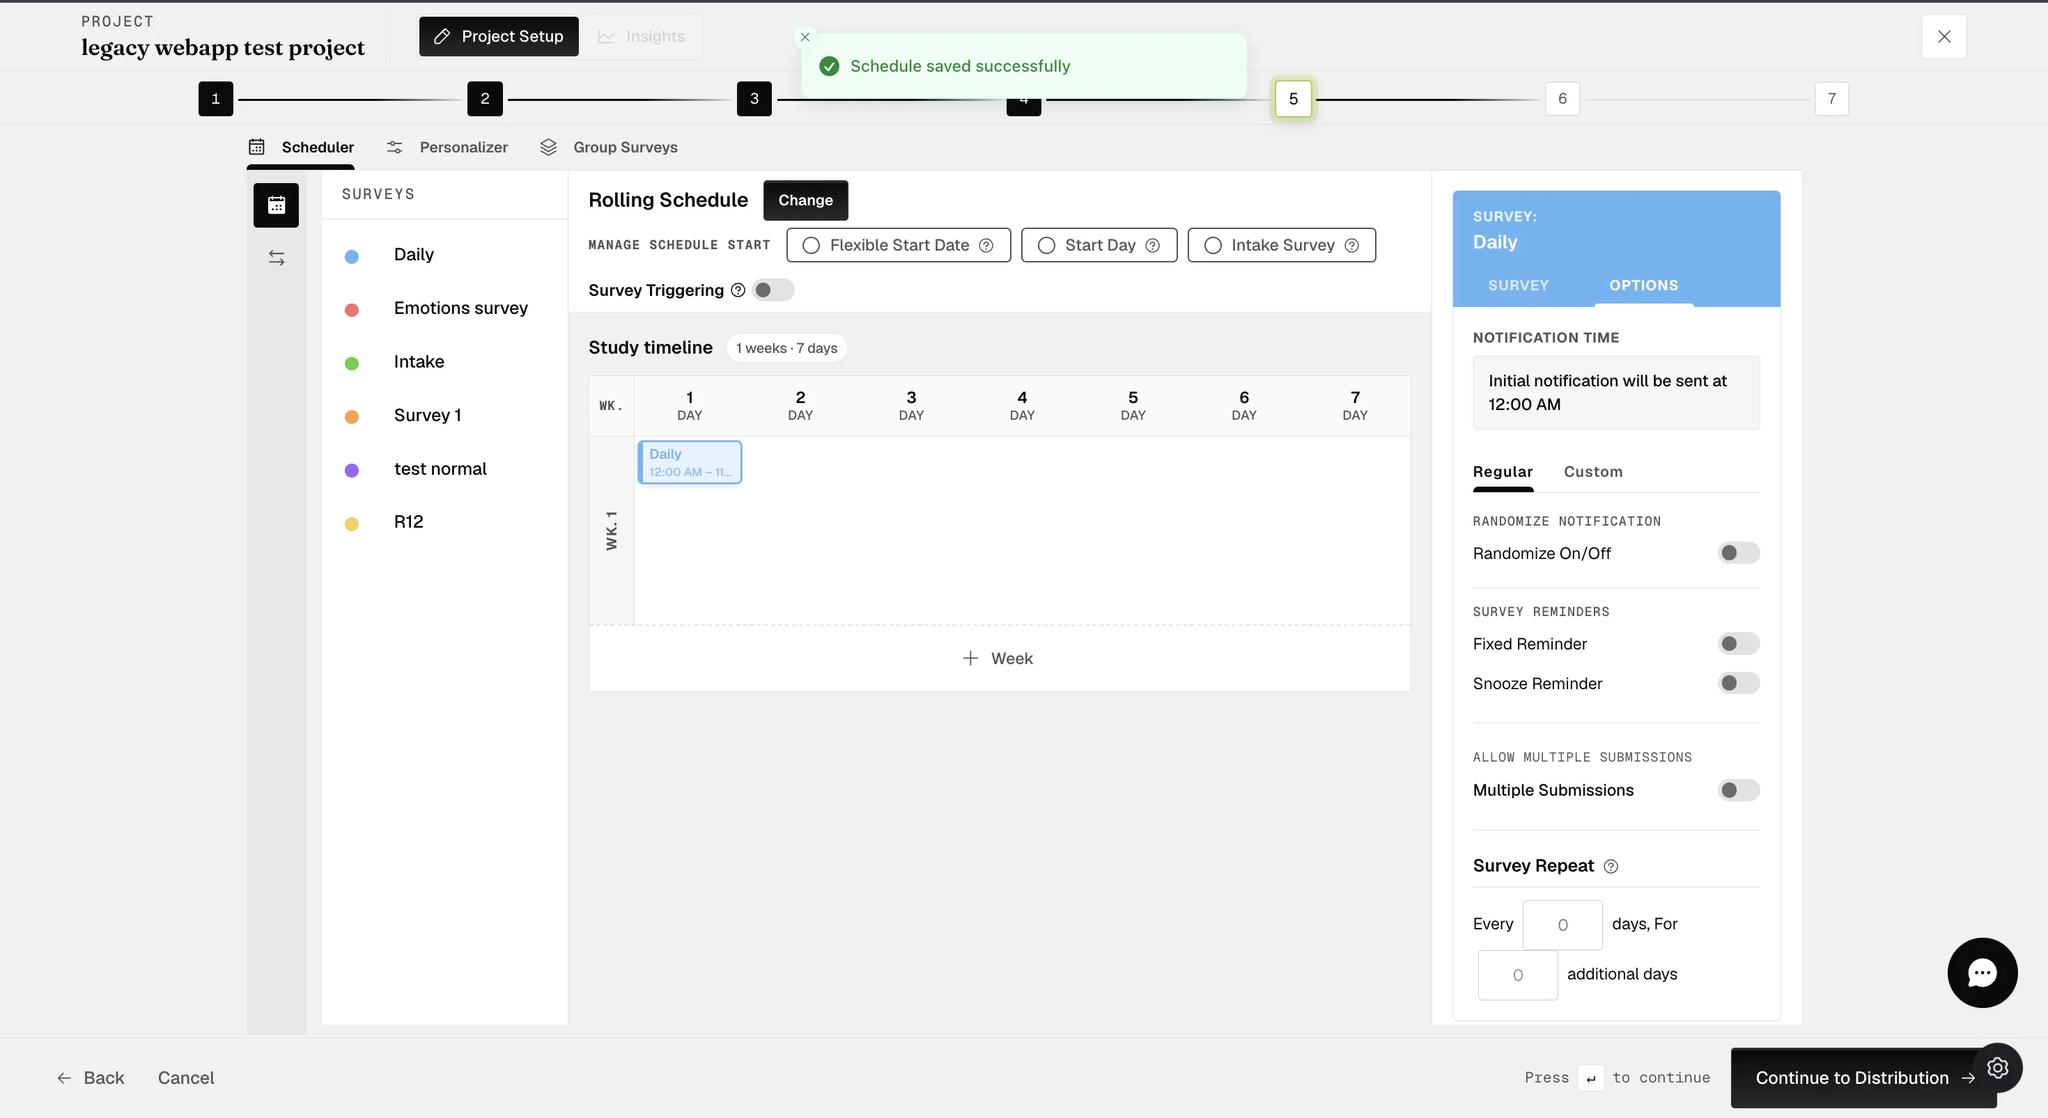Viewport: 2048px width, 1118px height.
Task: Go Back to previous step
Action: (91, 1078)
